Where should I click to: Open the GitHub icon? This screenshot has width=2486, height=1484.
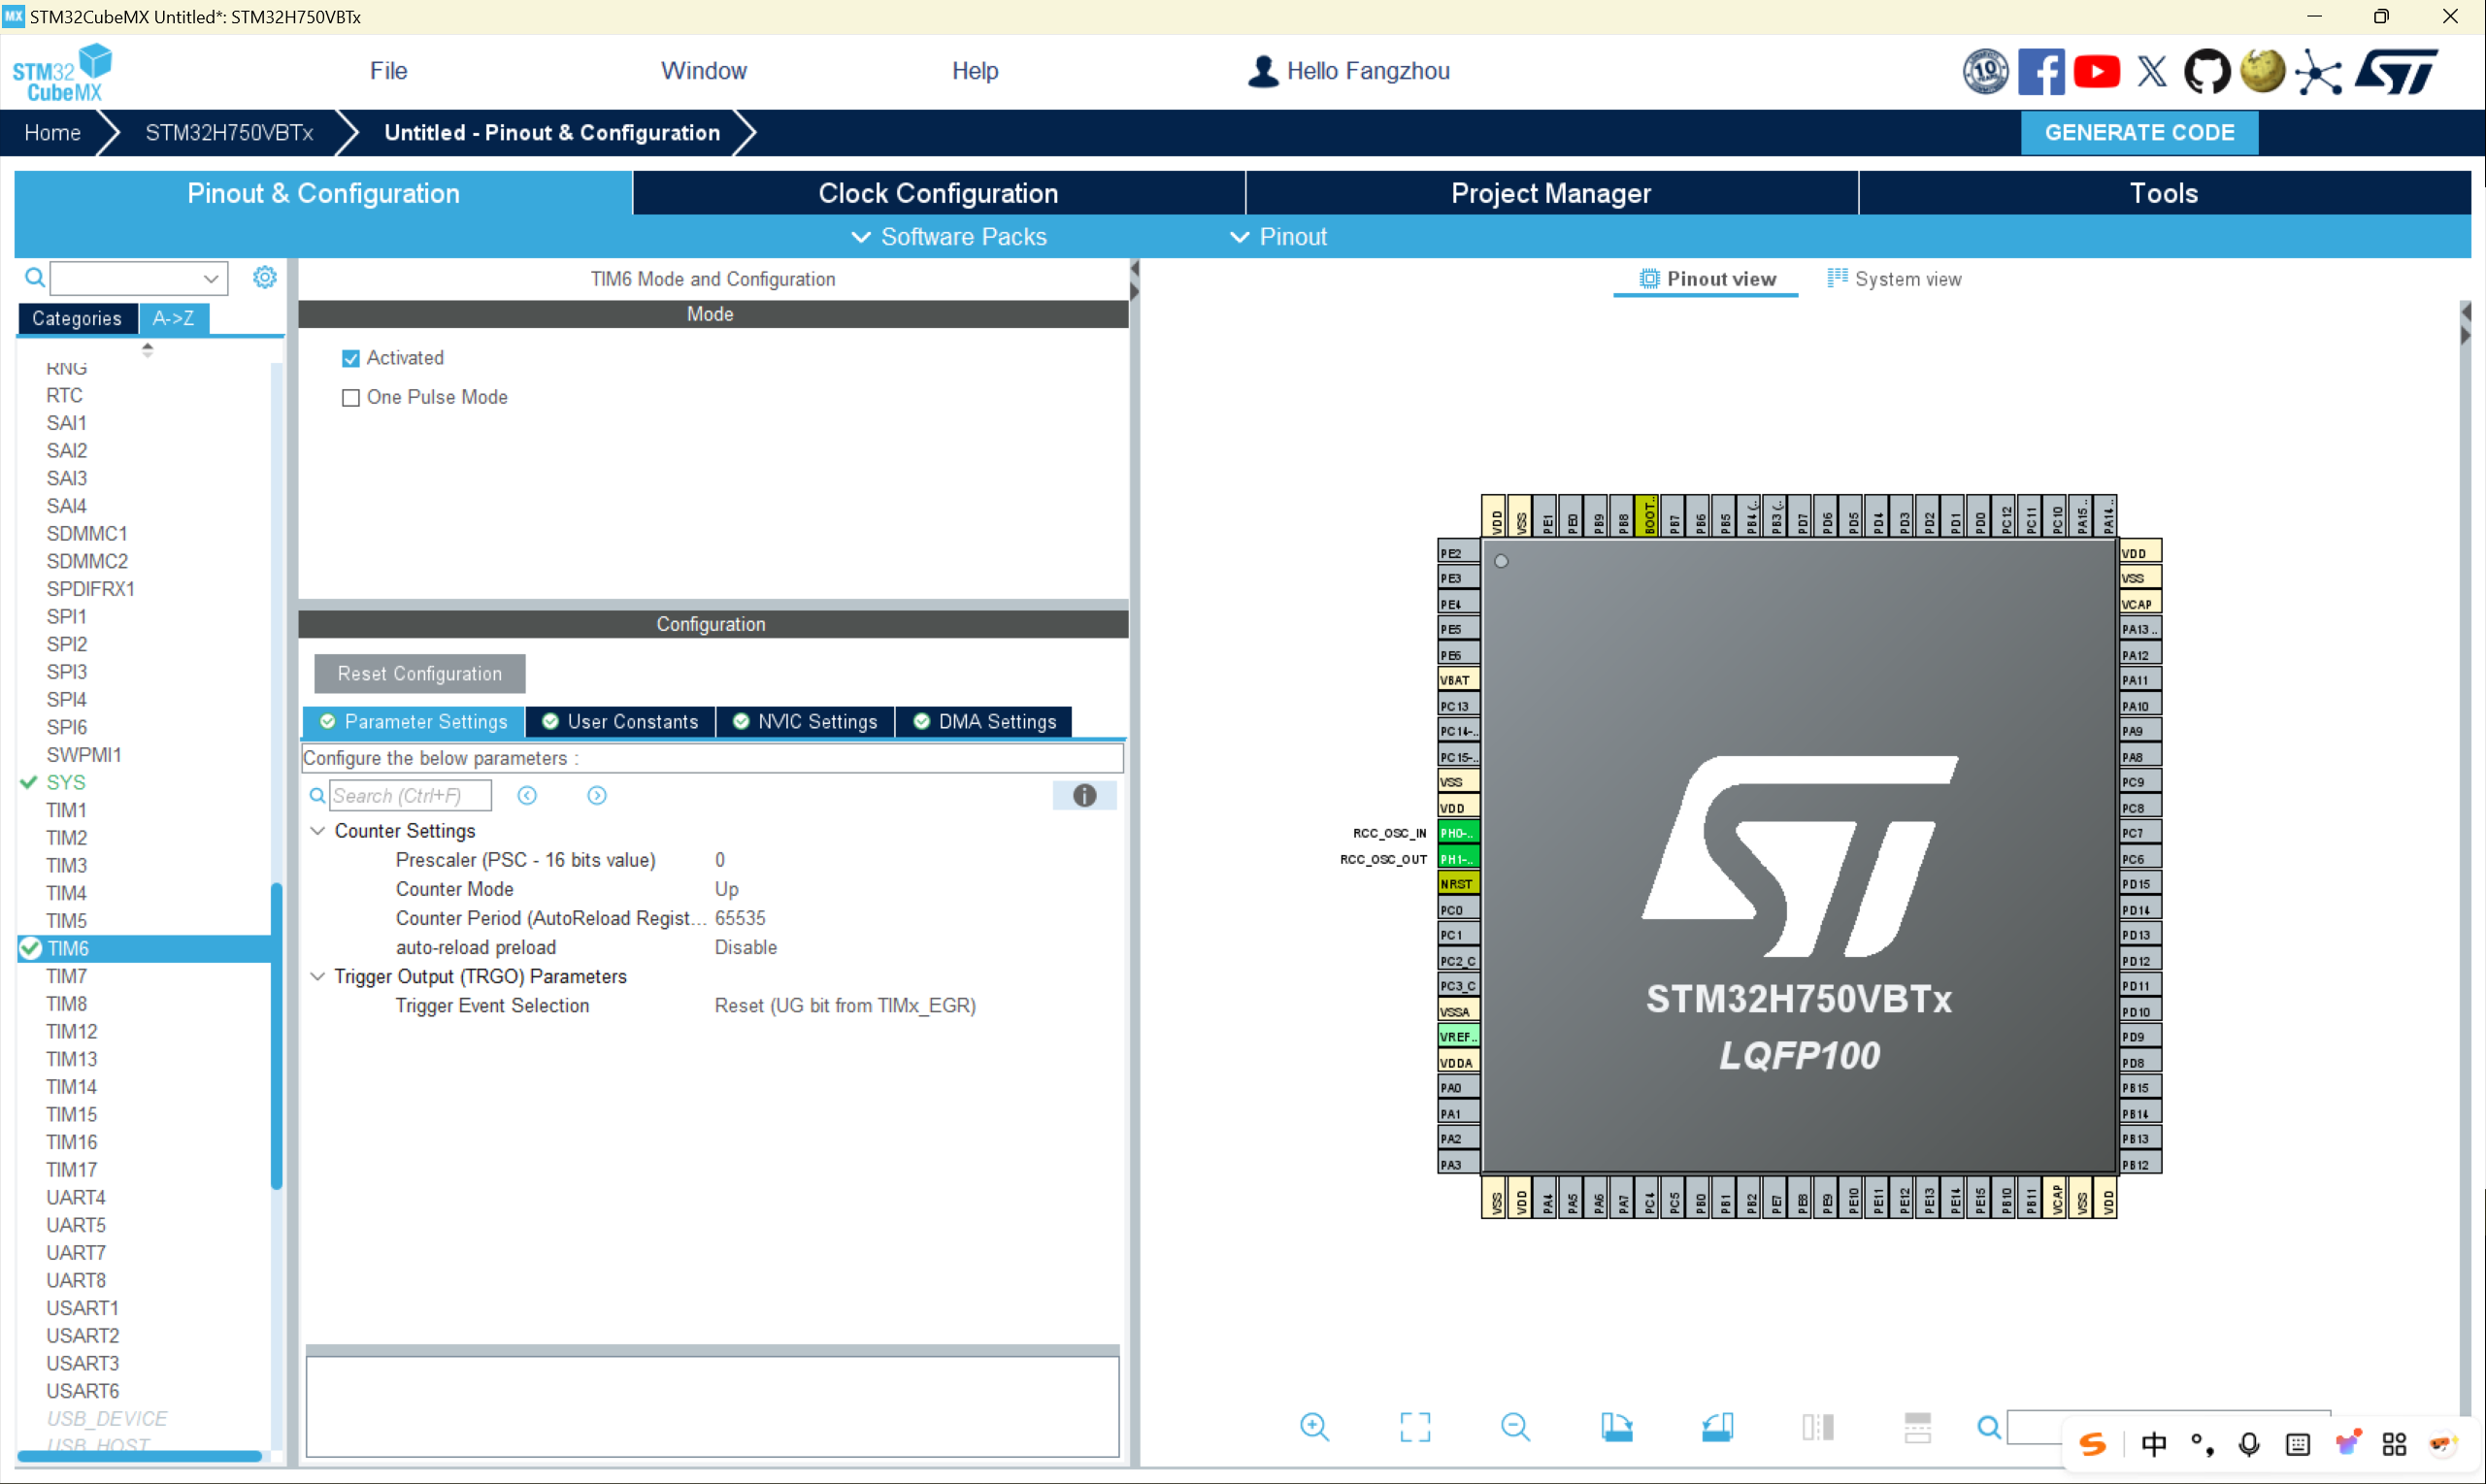tap(2206, 72)
